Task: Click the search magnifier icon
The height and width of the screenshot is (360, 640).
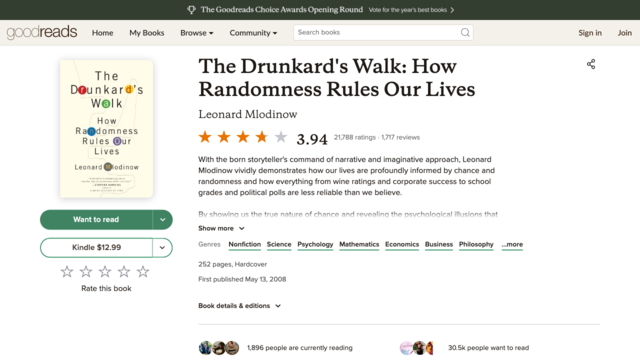Action: (x=465, y=33)
